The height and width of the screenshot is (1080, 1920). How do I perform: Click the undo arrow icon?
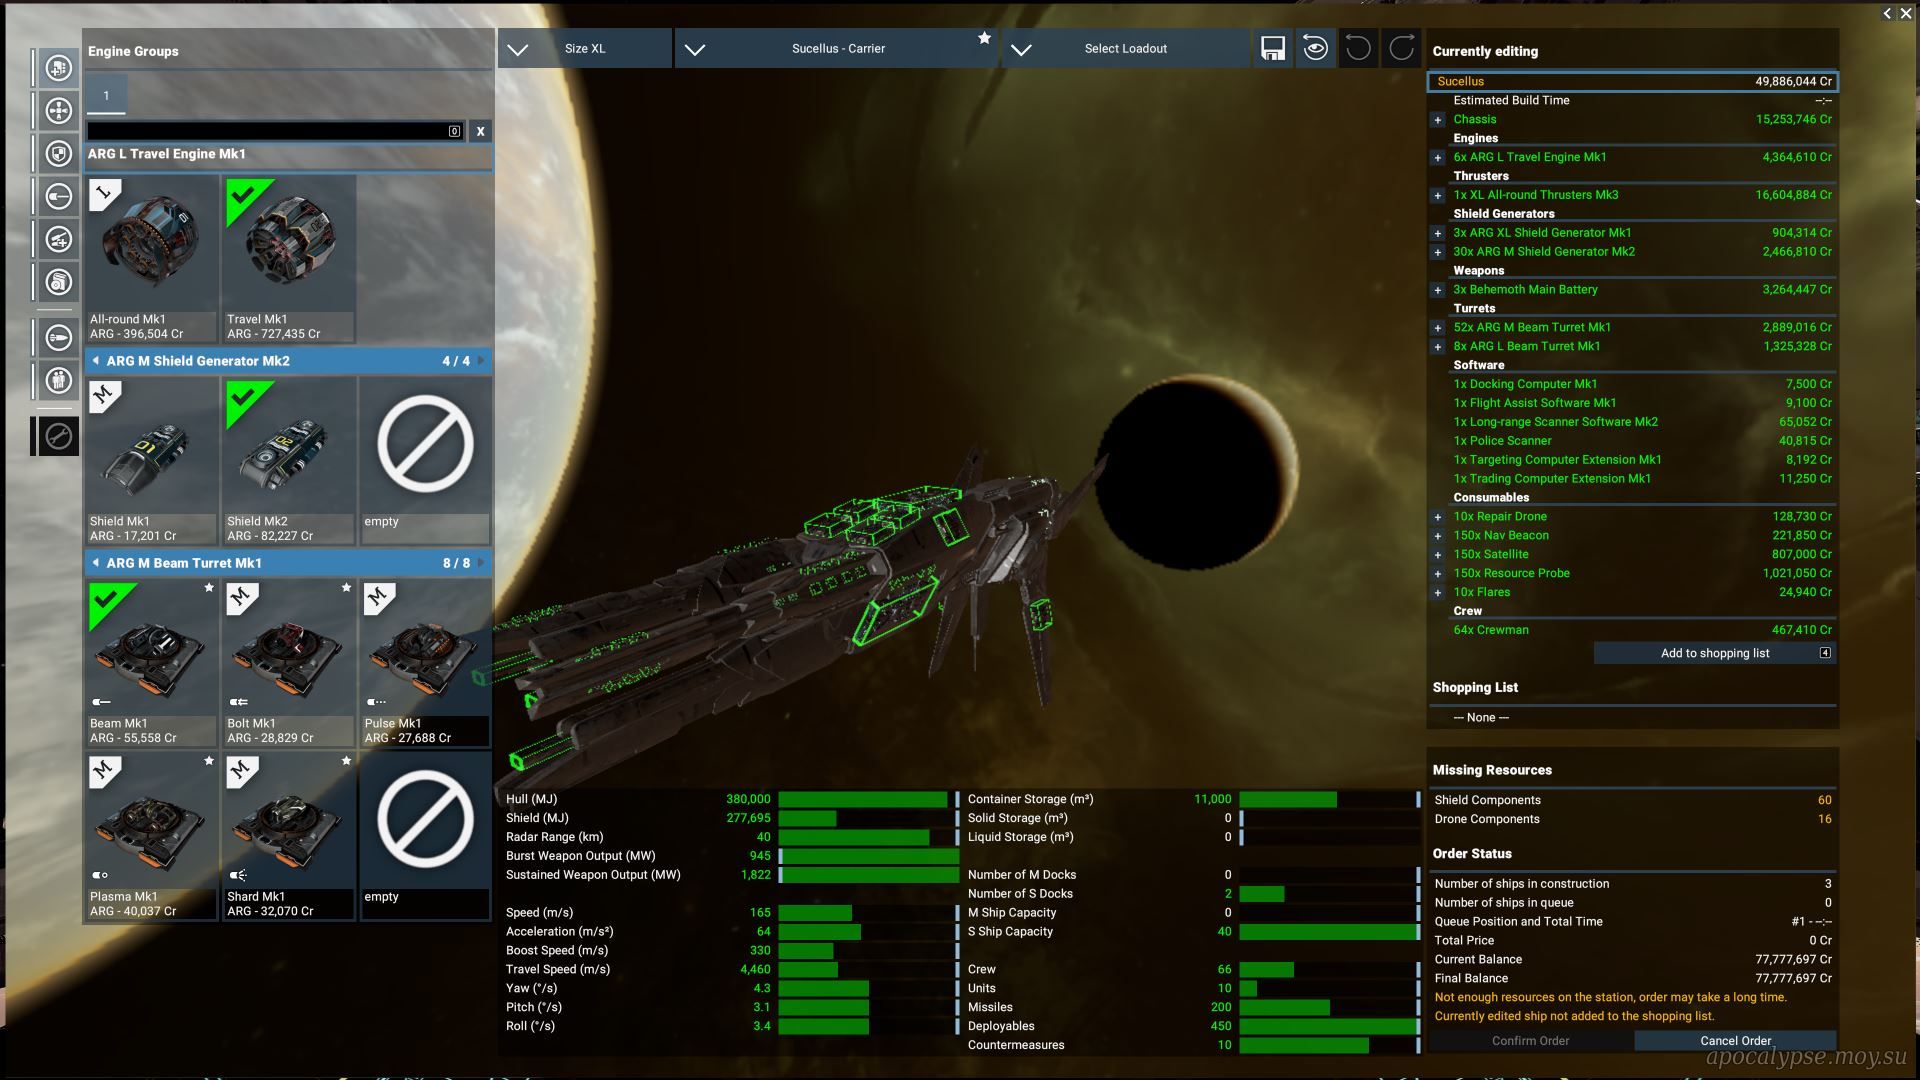coord(1359,48)
